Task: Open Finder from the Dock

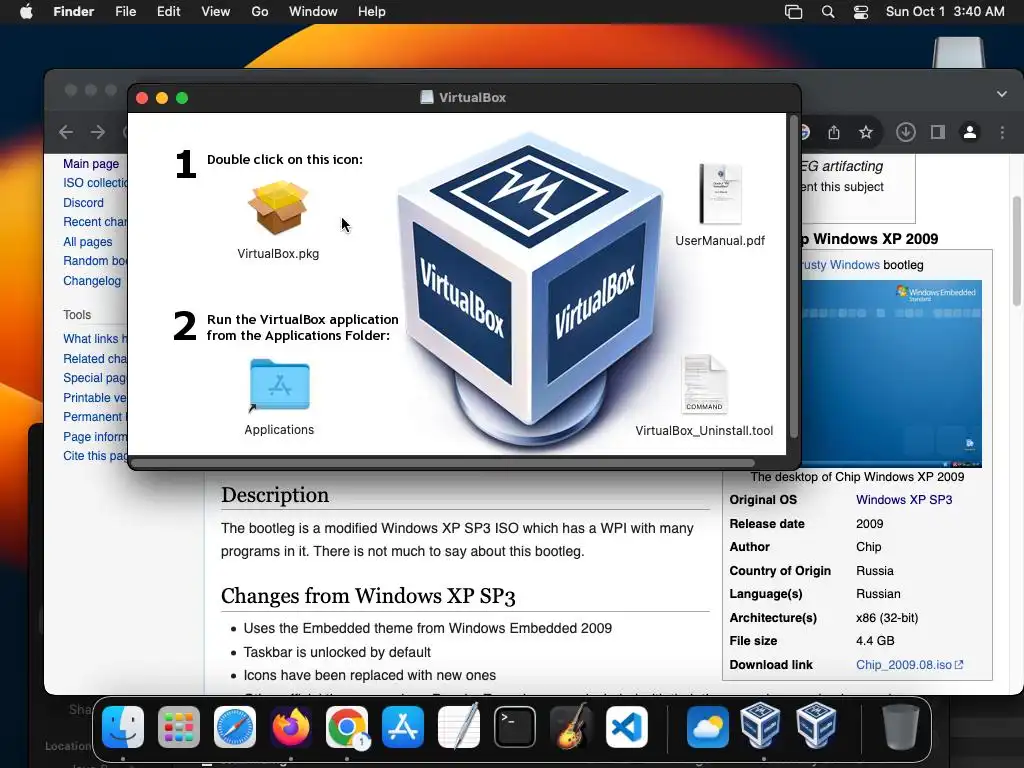Action: click(x=123, y=727)
